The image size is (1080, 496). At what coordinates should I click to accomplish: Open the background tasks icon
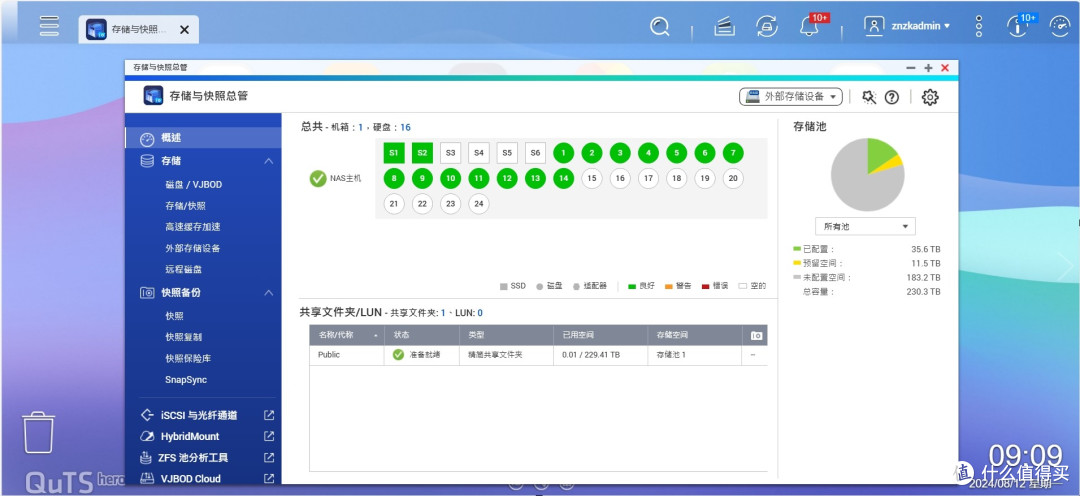point(724,27)
